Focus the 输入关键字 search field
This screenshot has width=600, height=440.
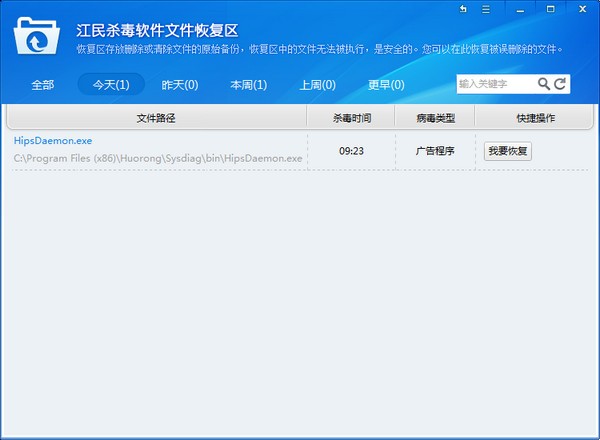tap(495, 84)
